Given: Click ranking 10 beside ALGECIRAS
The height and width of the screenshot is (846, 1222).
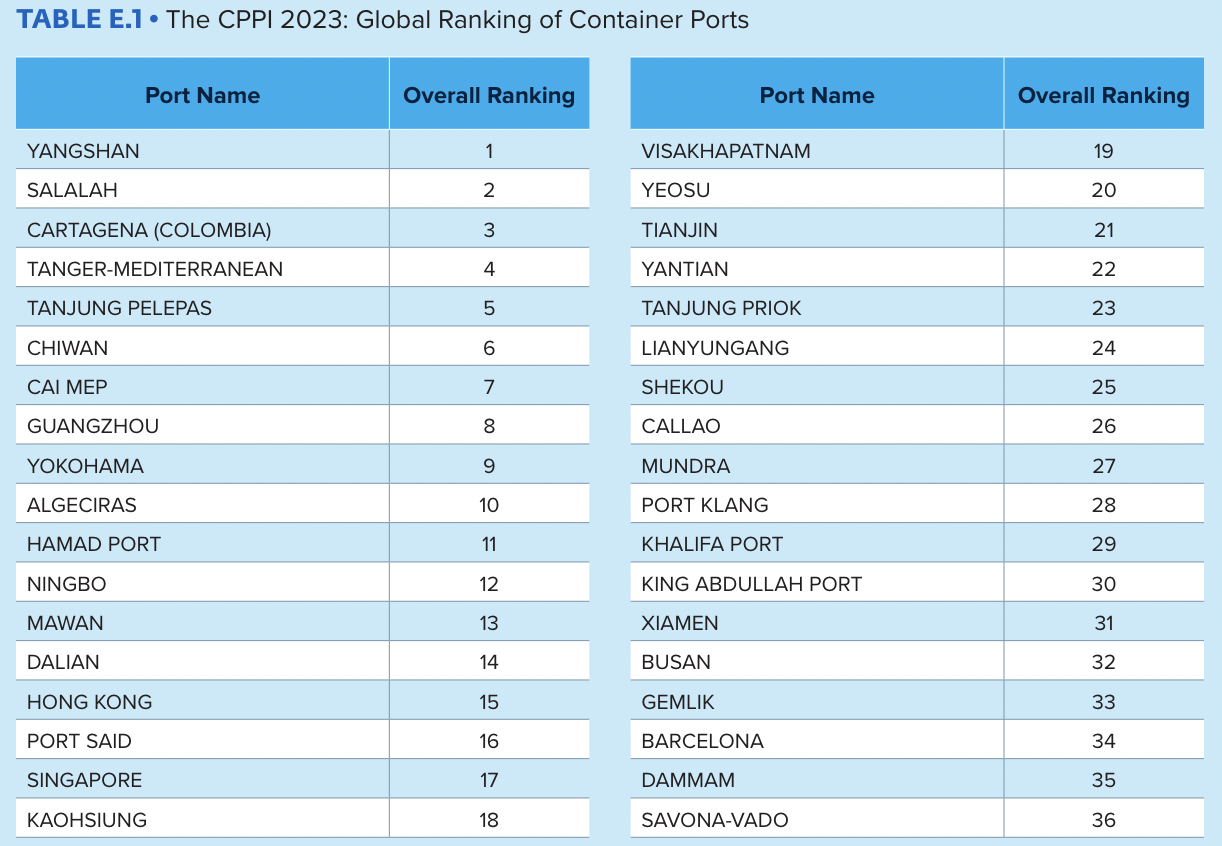Looking at the screenshot, I should tap(489, 505).
